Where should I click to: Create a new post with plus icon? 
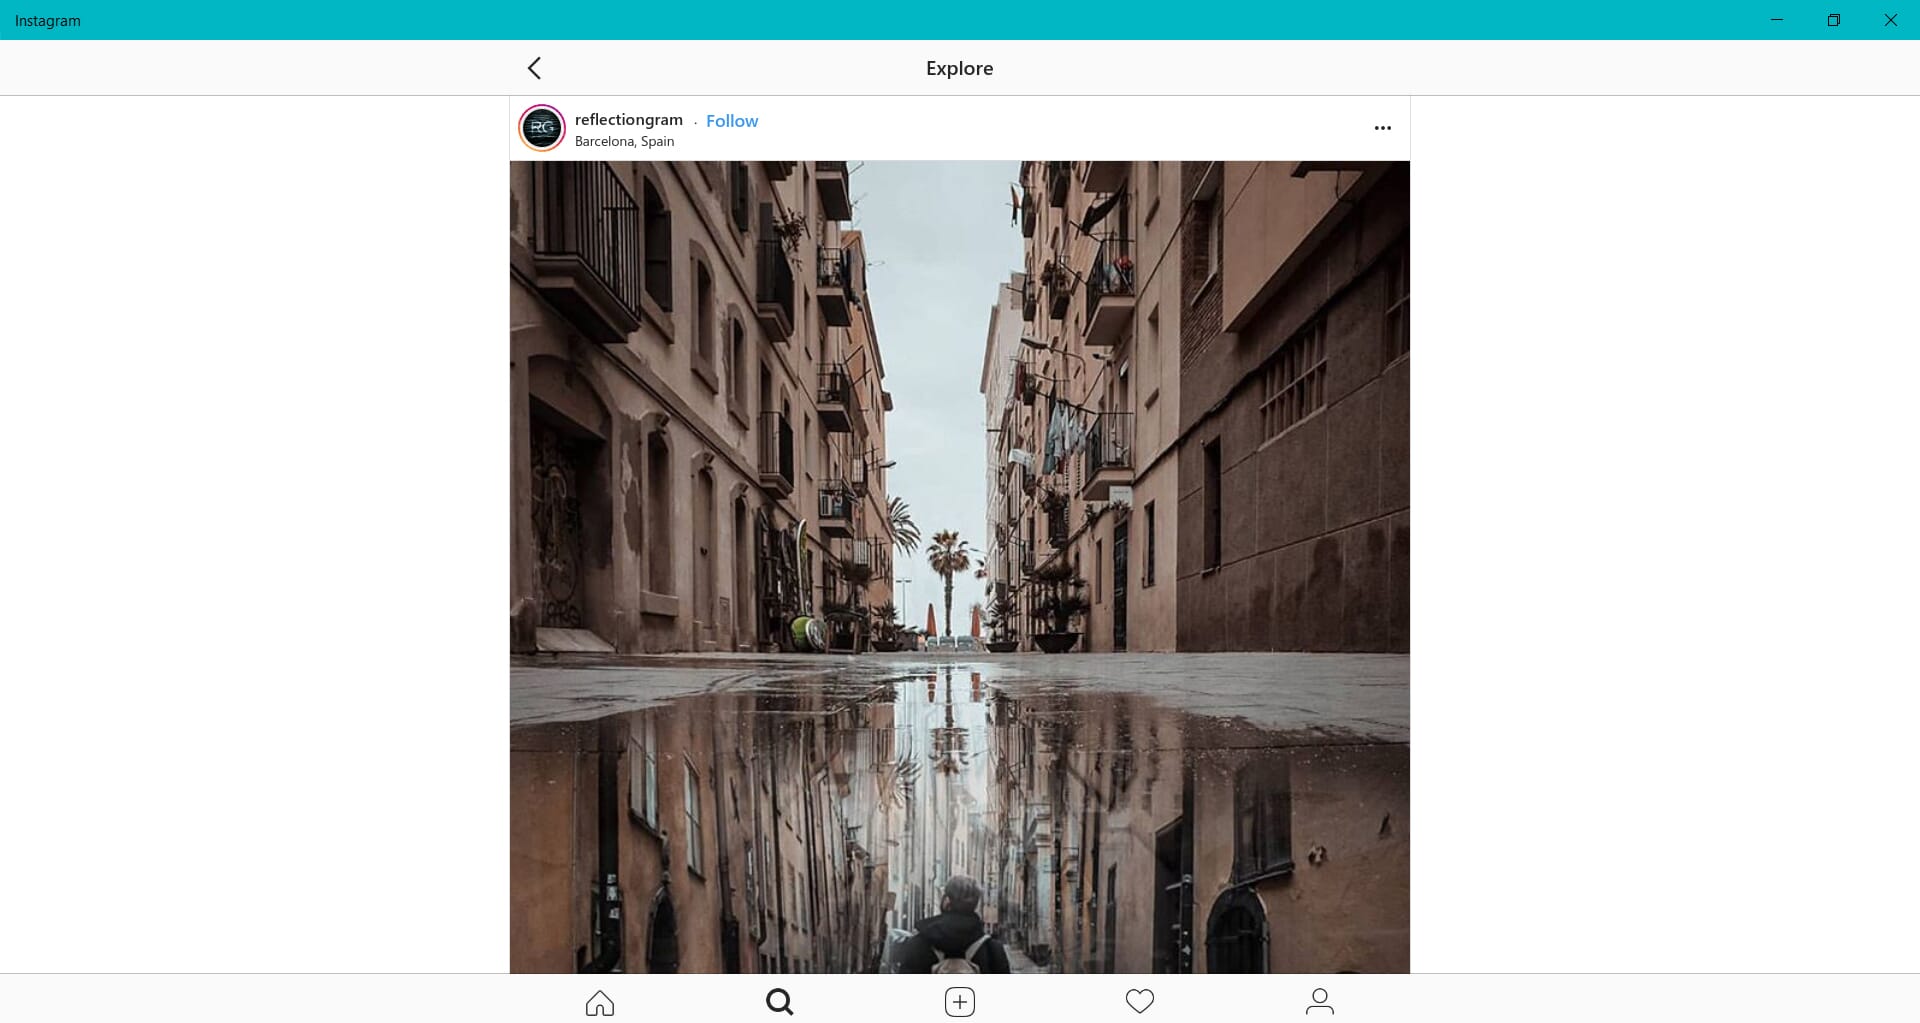pos(960,1002)
